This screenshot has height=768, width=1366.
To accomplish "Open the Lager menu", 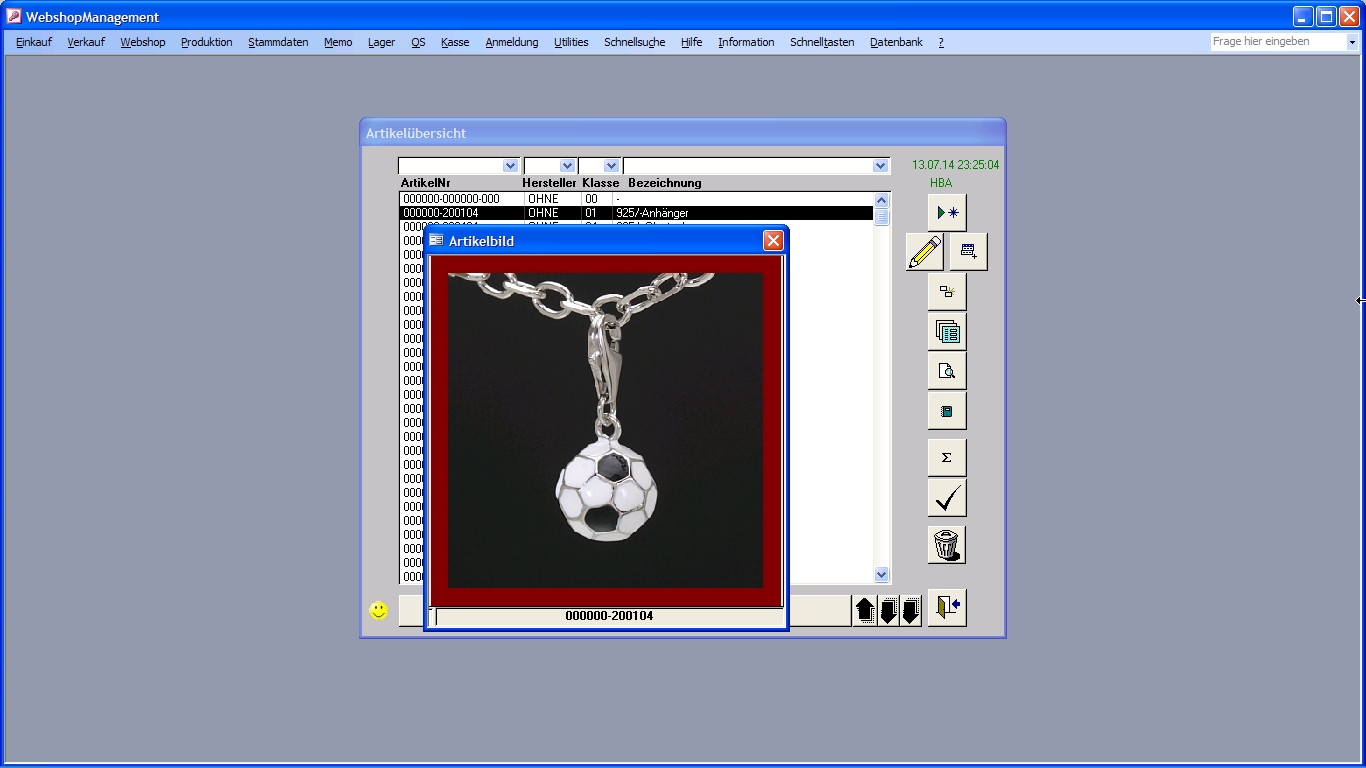I will coord(381,42).
